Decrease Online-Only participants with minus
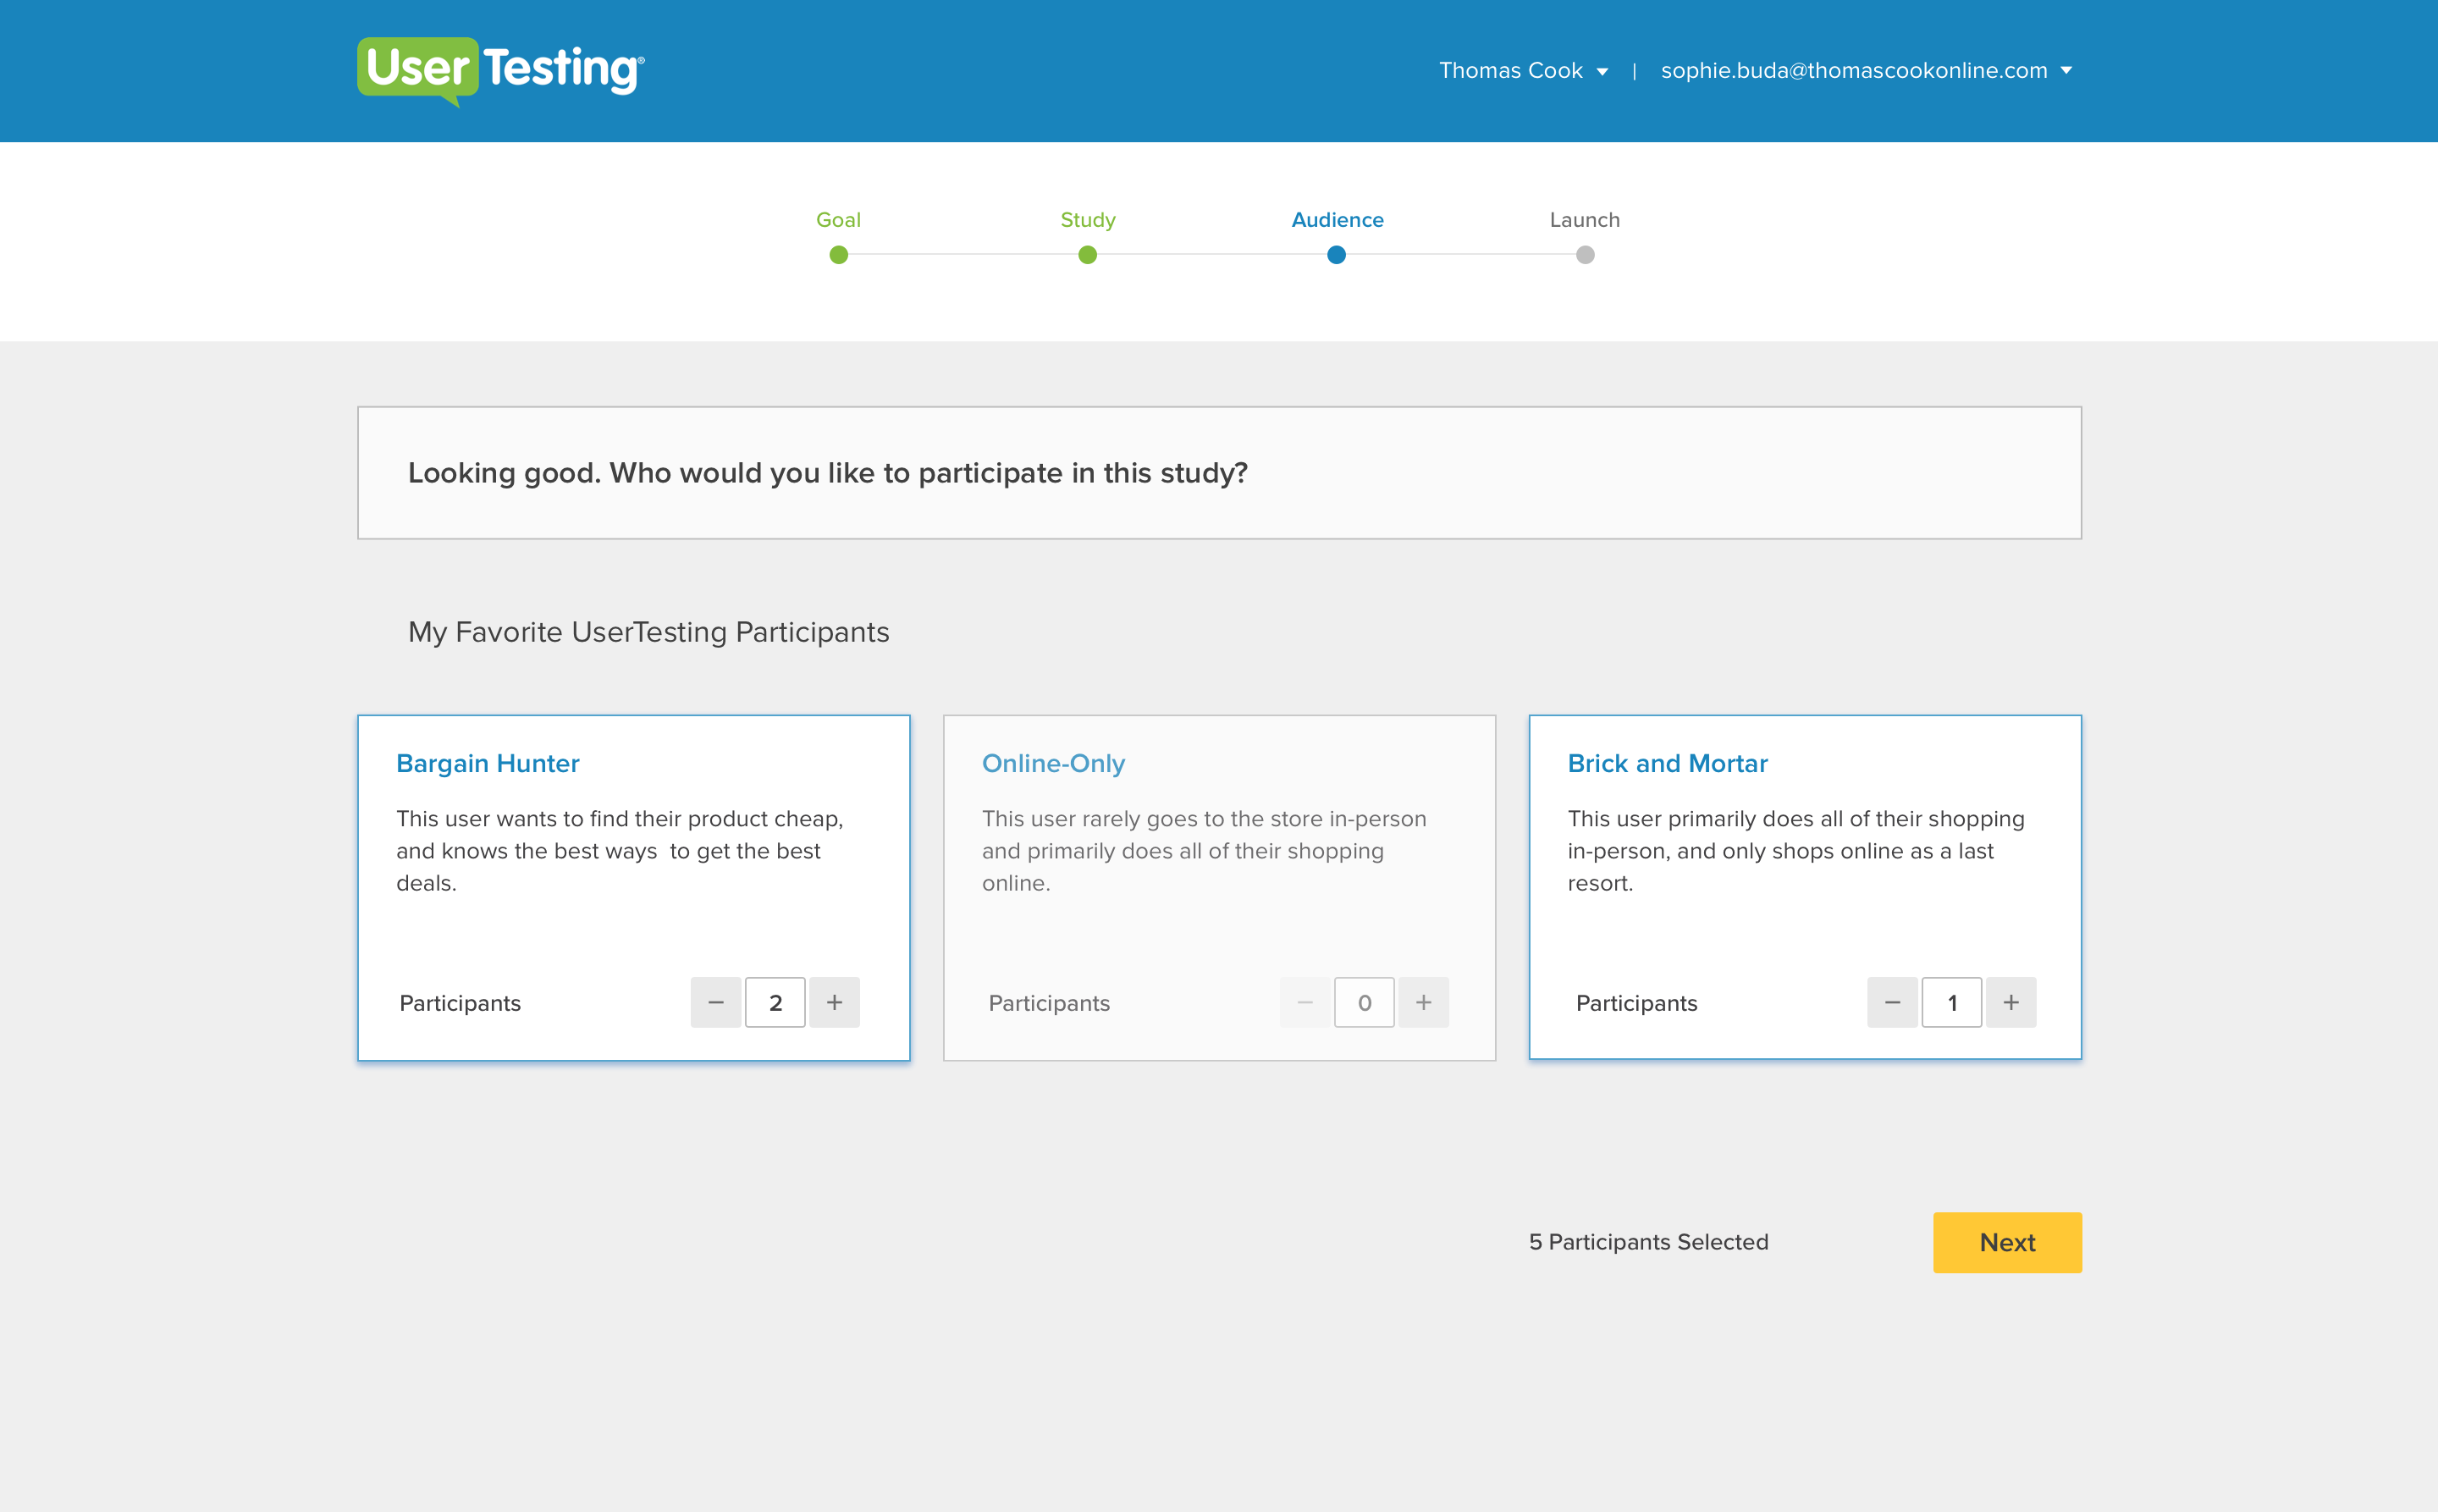 point(1305,1002)
